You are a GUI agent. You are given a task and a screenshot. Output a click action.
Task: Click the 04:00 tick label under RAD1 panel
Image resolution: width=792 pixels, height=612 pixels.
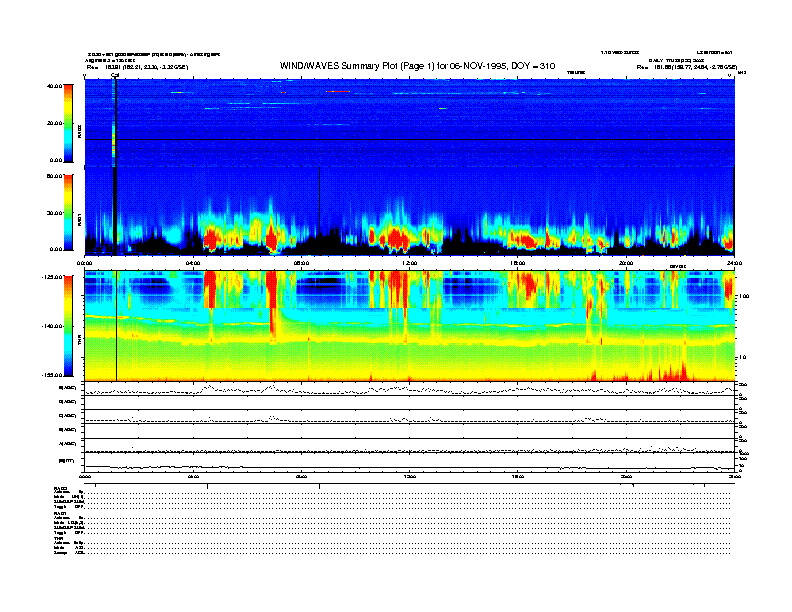click(x=193, y=263)
